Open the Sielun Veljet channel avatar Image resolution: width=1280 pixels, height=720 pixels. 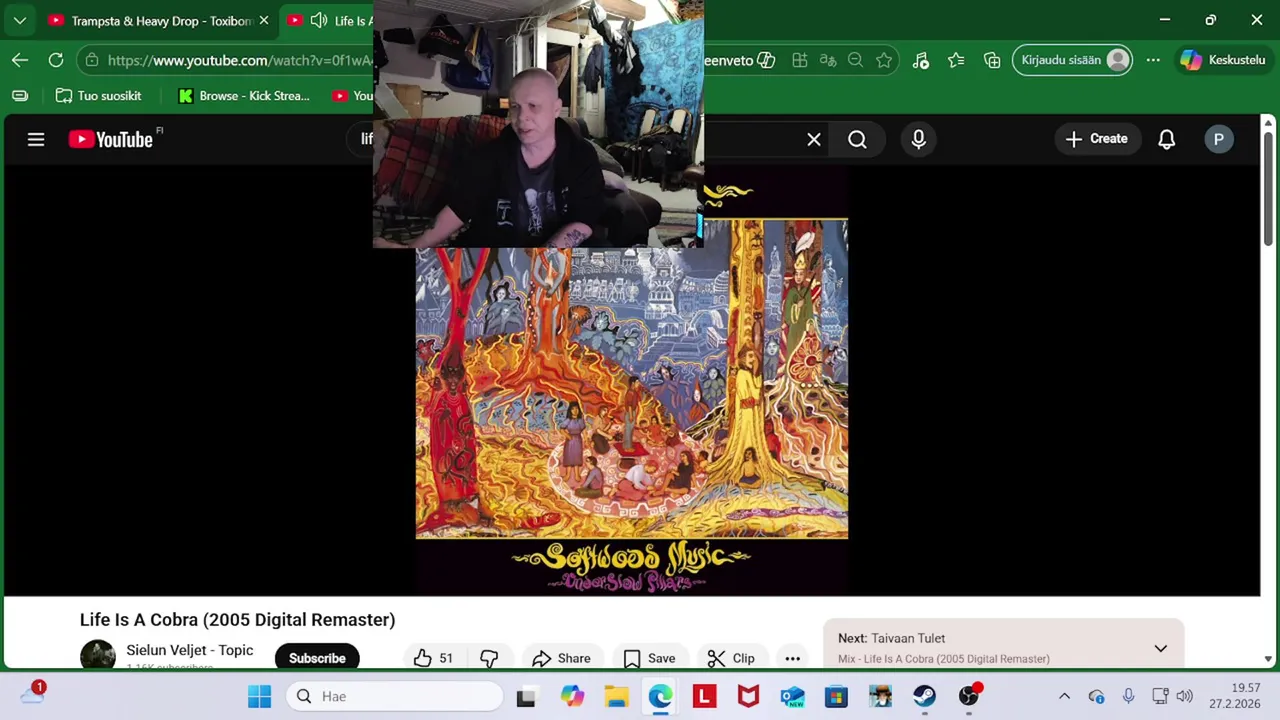pyautogui.click(x=98, y=656)
